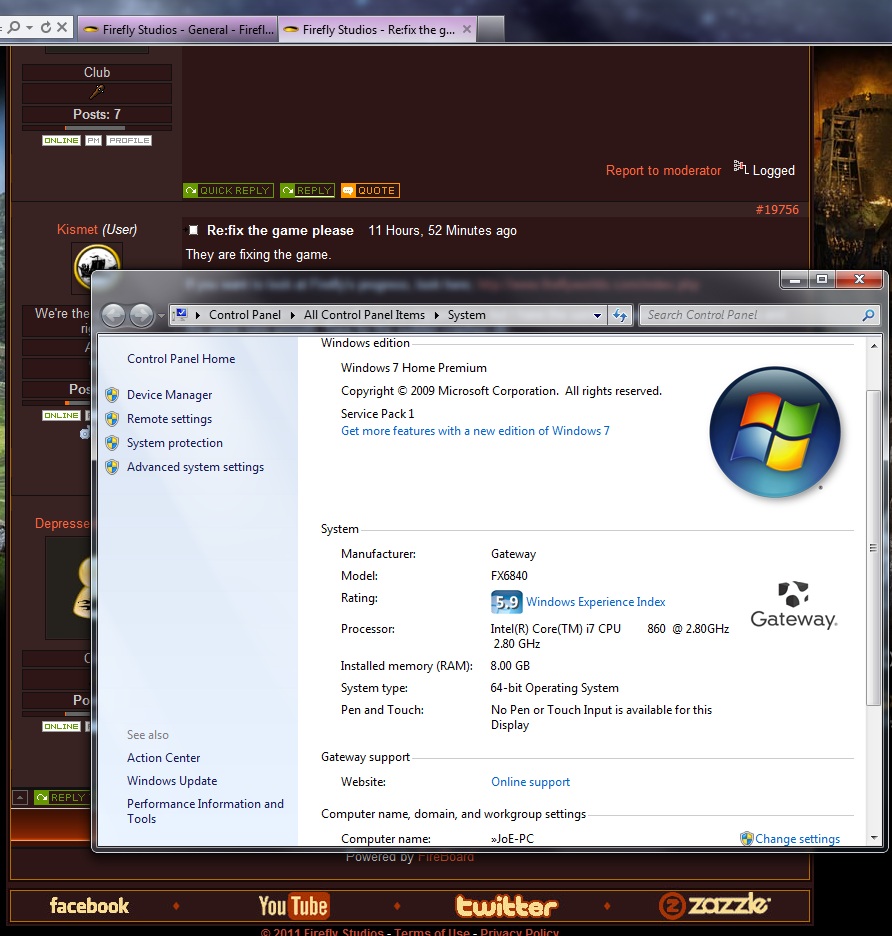This screenshot has height=936, width=892.
Task: Open the Twitter link in footer
Action: pos(506,906)
